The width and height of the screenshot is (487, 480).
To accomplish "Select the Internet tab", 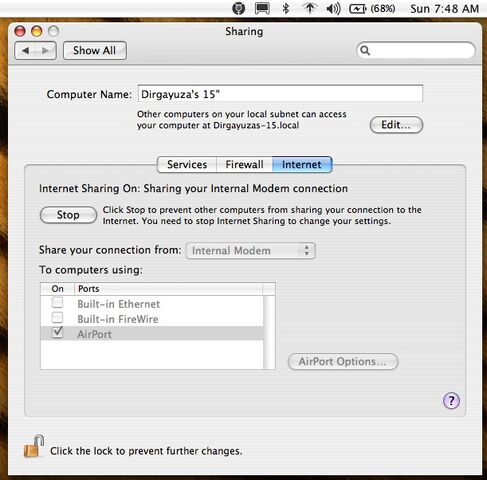I will click(x=302, y=164).
